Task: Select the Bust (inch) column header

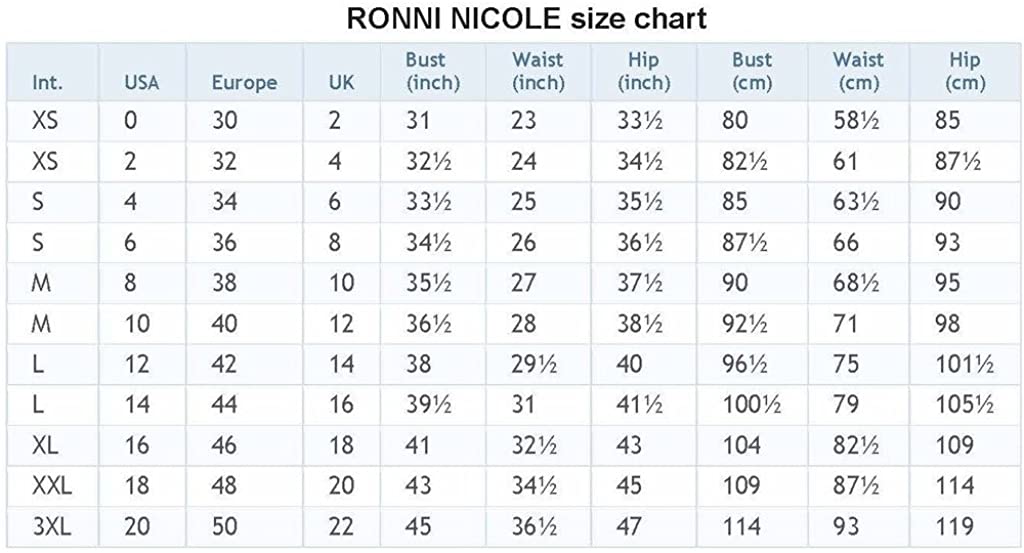Action: (x=432, y=71)
